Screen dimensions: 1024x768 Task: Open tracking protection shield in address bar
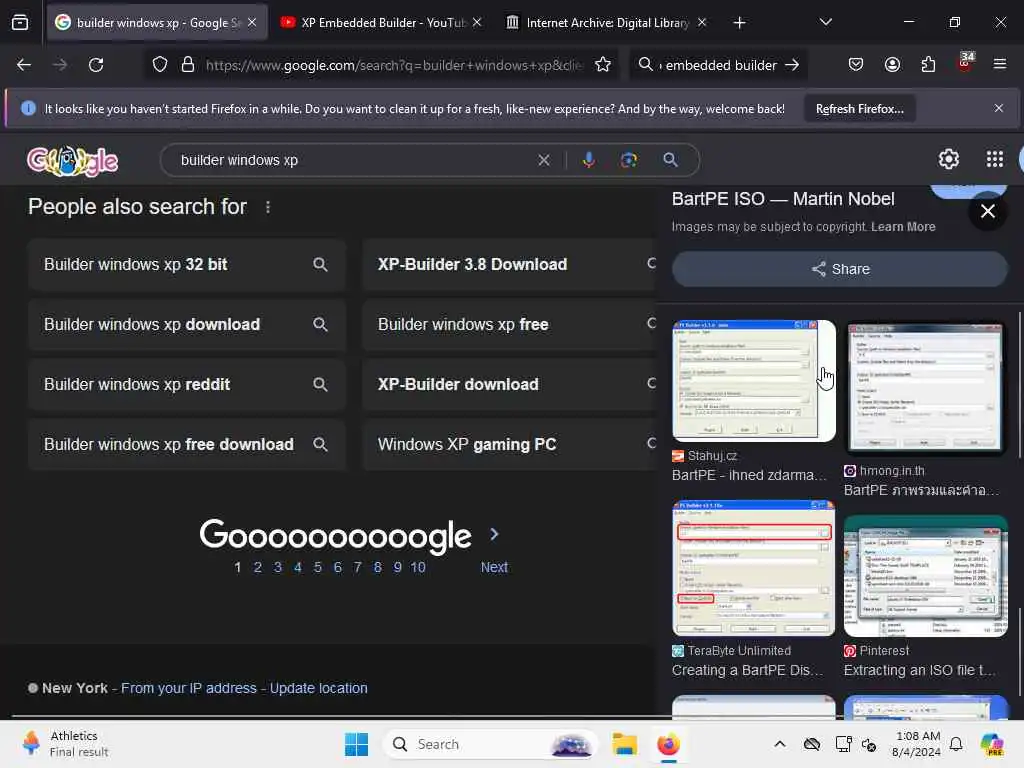coord(160,65)
